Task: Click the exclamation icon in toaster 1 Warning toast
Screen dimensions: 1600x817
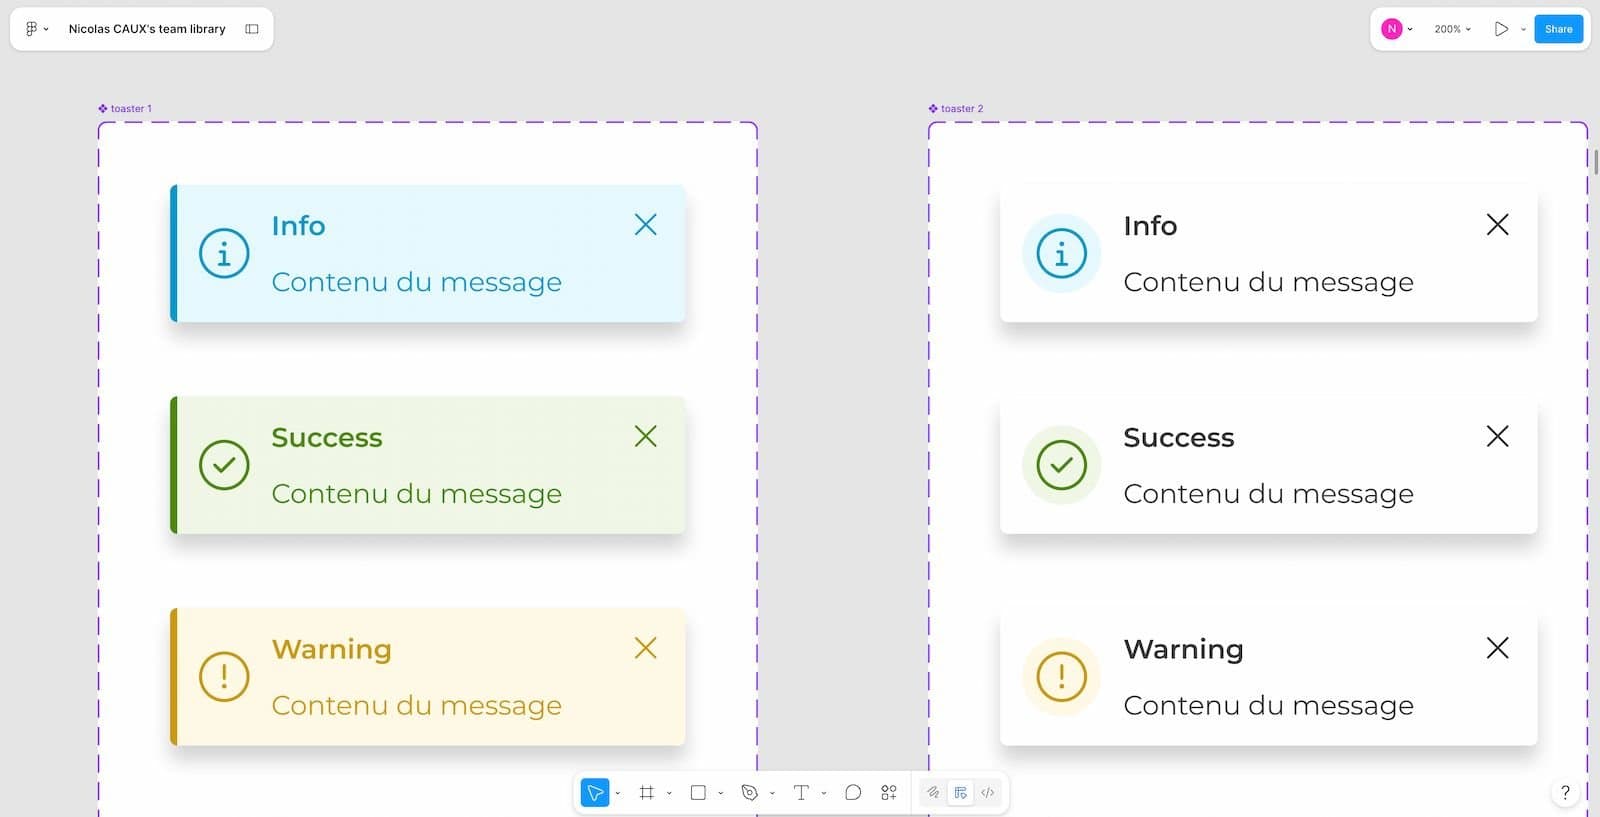Action: (x=224, y=677)
